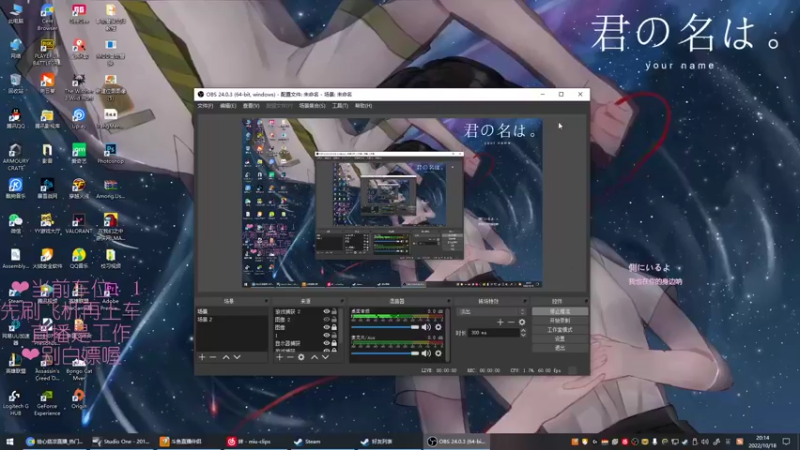Undock the 场景 panel using its header icon
Viewport: 800px width, 450px height.
coord(266,302)
